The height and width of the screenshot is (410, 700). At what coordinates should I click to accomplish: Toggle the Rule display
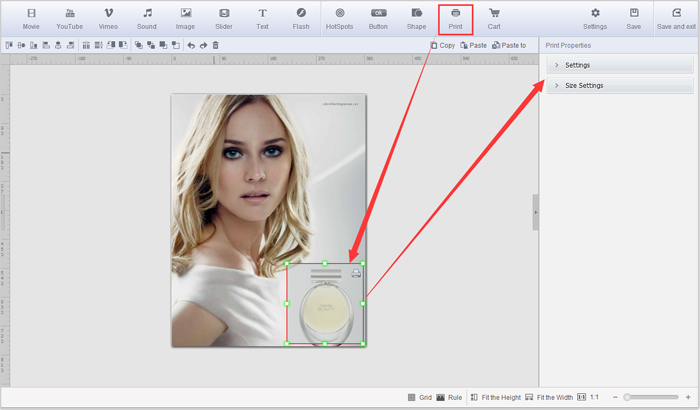[x=448, y=397]
